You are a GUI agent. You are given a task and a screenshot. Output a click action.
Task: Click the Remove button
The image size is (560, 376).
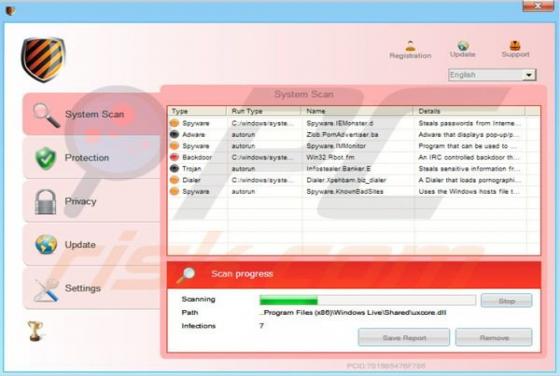coord(494,337)
